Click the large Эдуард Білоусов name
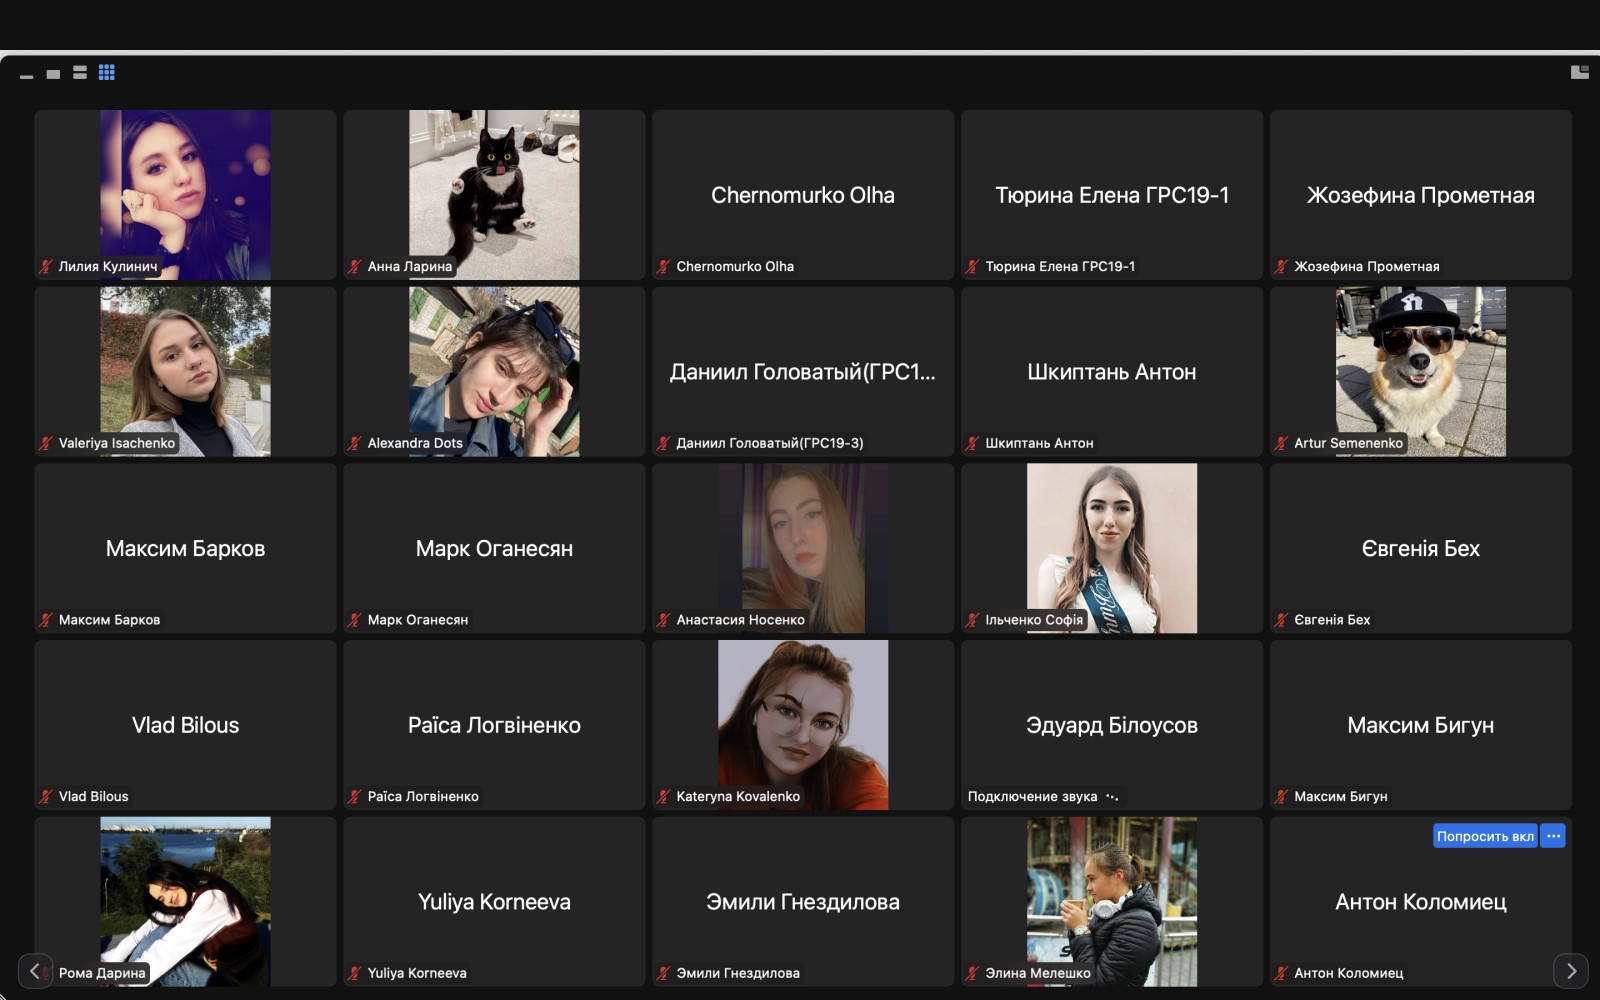The height and width of the screenshot is (1000, 1600). (x=1112, y=725)
